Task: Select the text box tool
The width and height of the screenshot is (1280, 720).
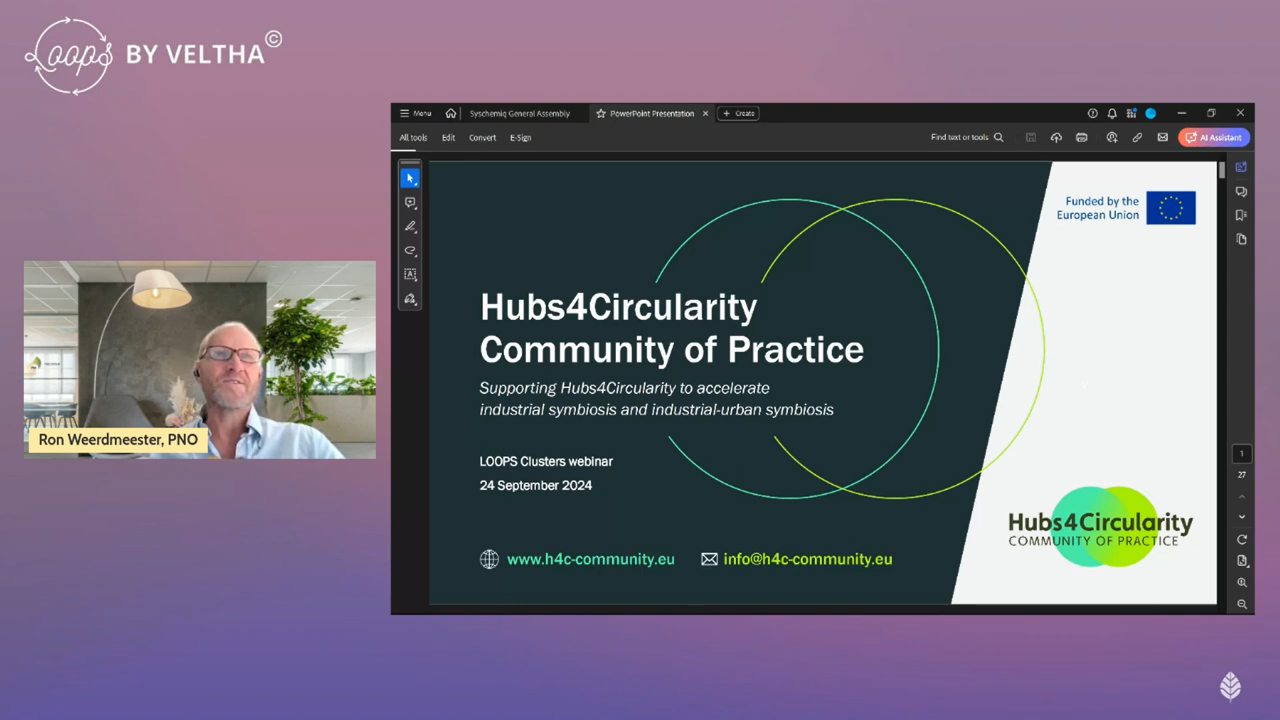Action: coord(410,274)
